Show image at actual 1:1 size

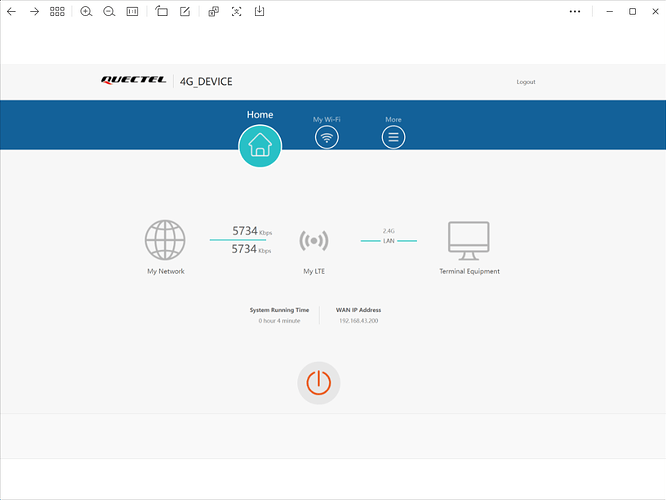tap(133, 11)
